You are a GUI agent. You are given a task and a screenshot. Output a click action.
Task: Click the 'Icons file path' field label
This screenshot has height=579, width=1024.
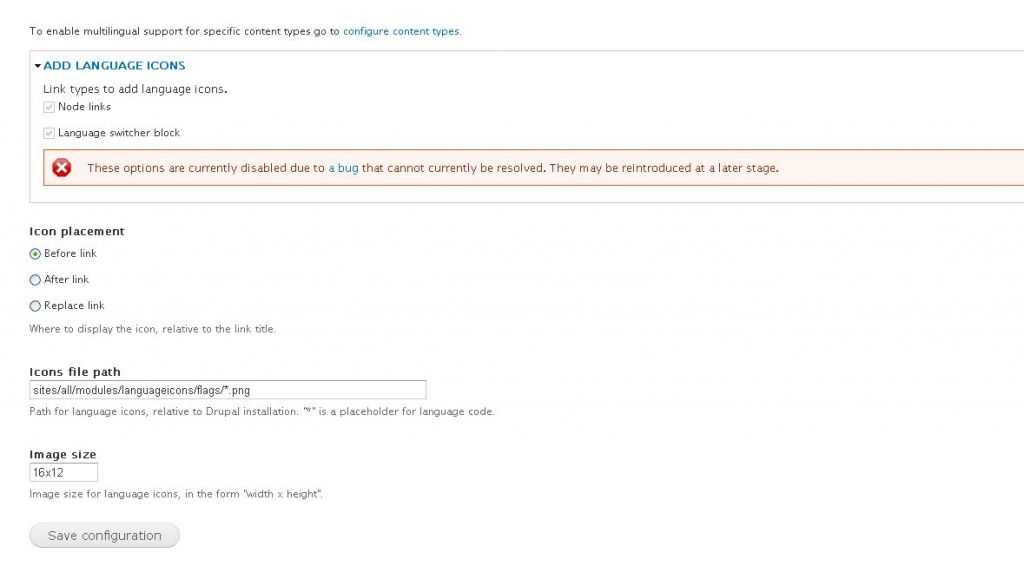[x=75, y=372]
